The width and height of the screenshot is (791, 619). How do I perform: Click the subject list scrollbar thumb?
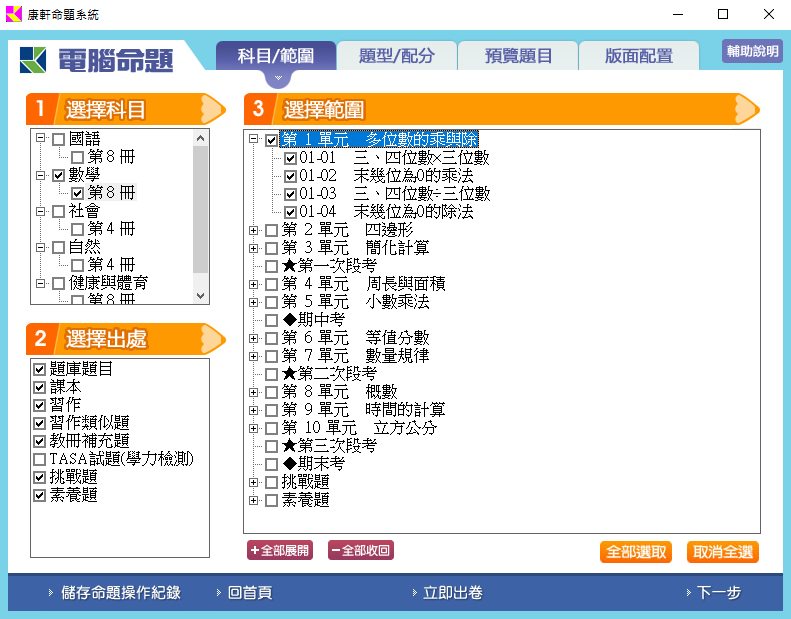tap(201, 209)
